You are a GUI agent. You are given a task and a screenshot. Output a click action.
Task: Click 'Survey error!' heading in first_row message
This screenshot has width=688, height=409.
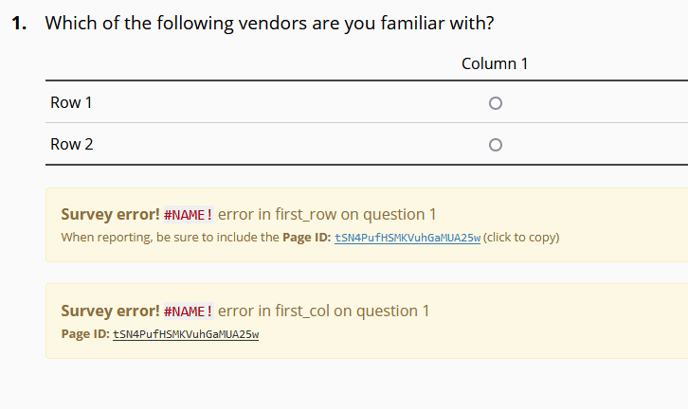108,215
